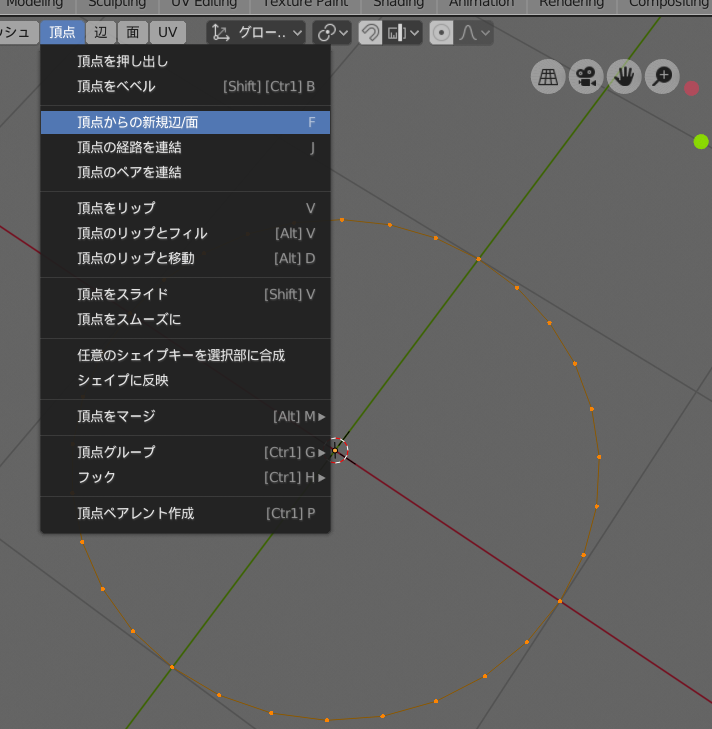Open the snap settings dropdown

[x=403, y=33]
